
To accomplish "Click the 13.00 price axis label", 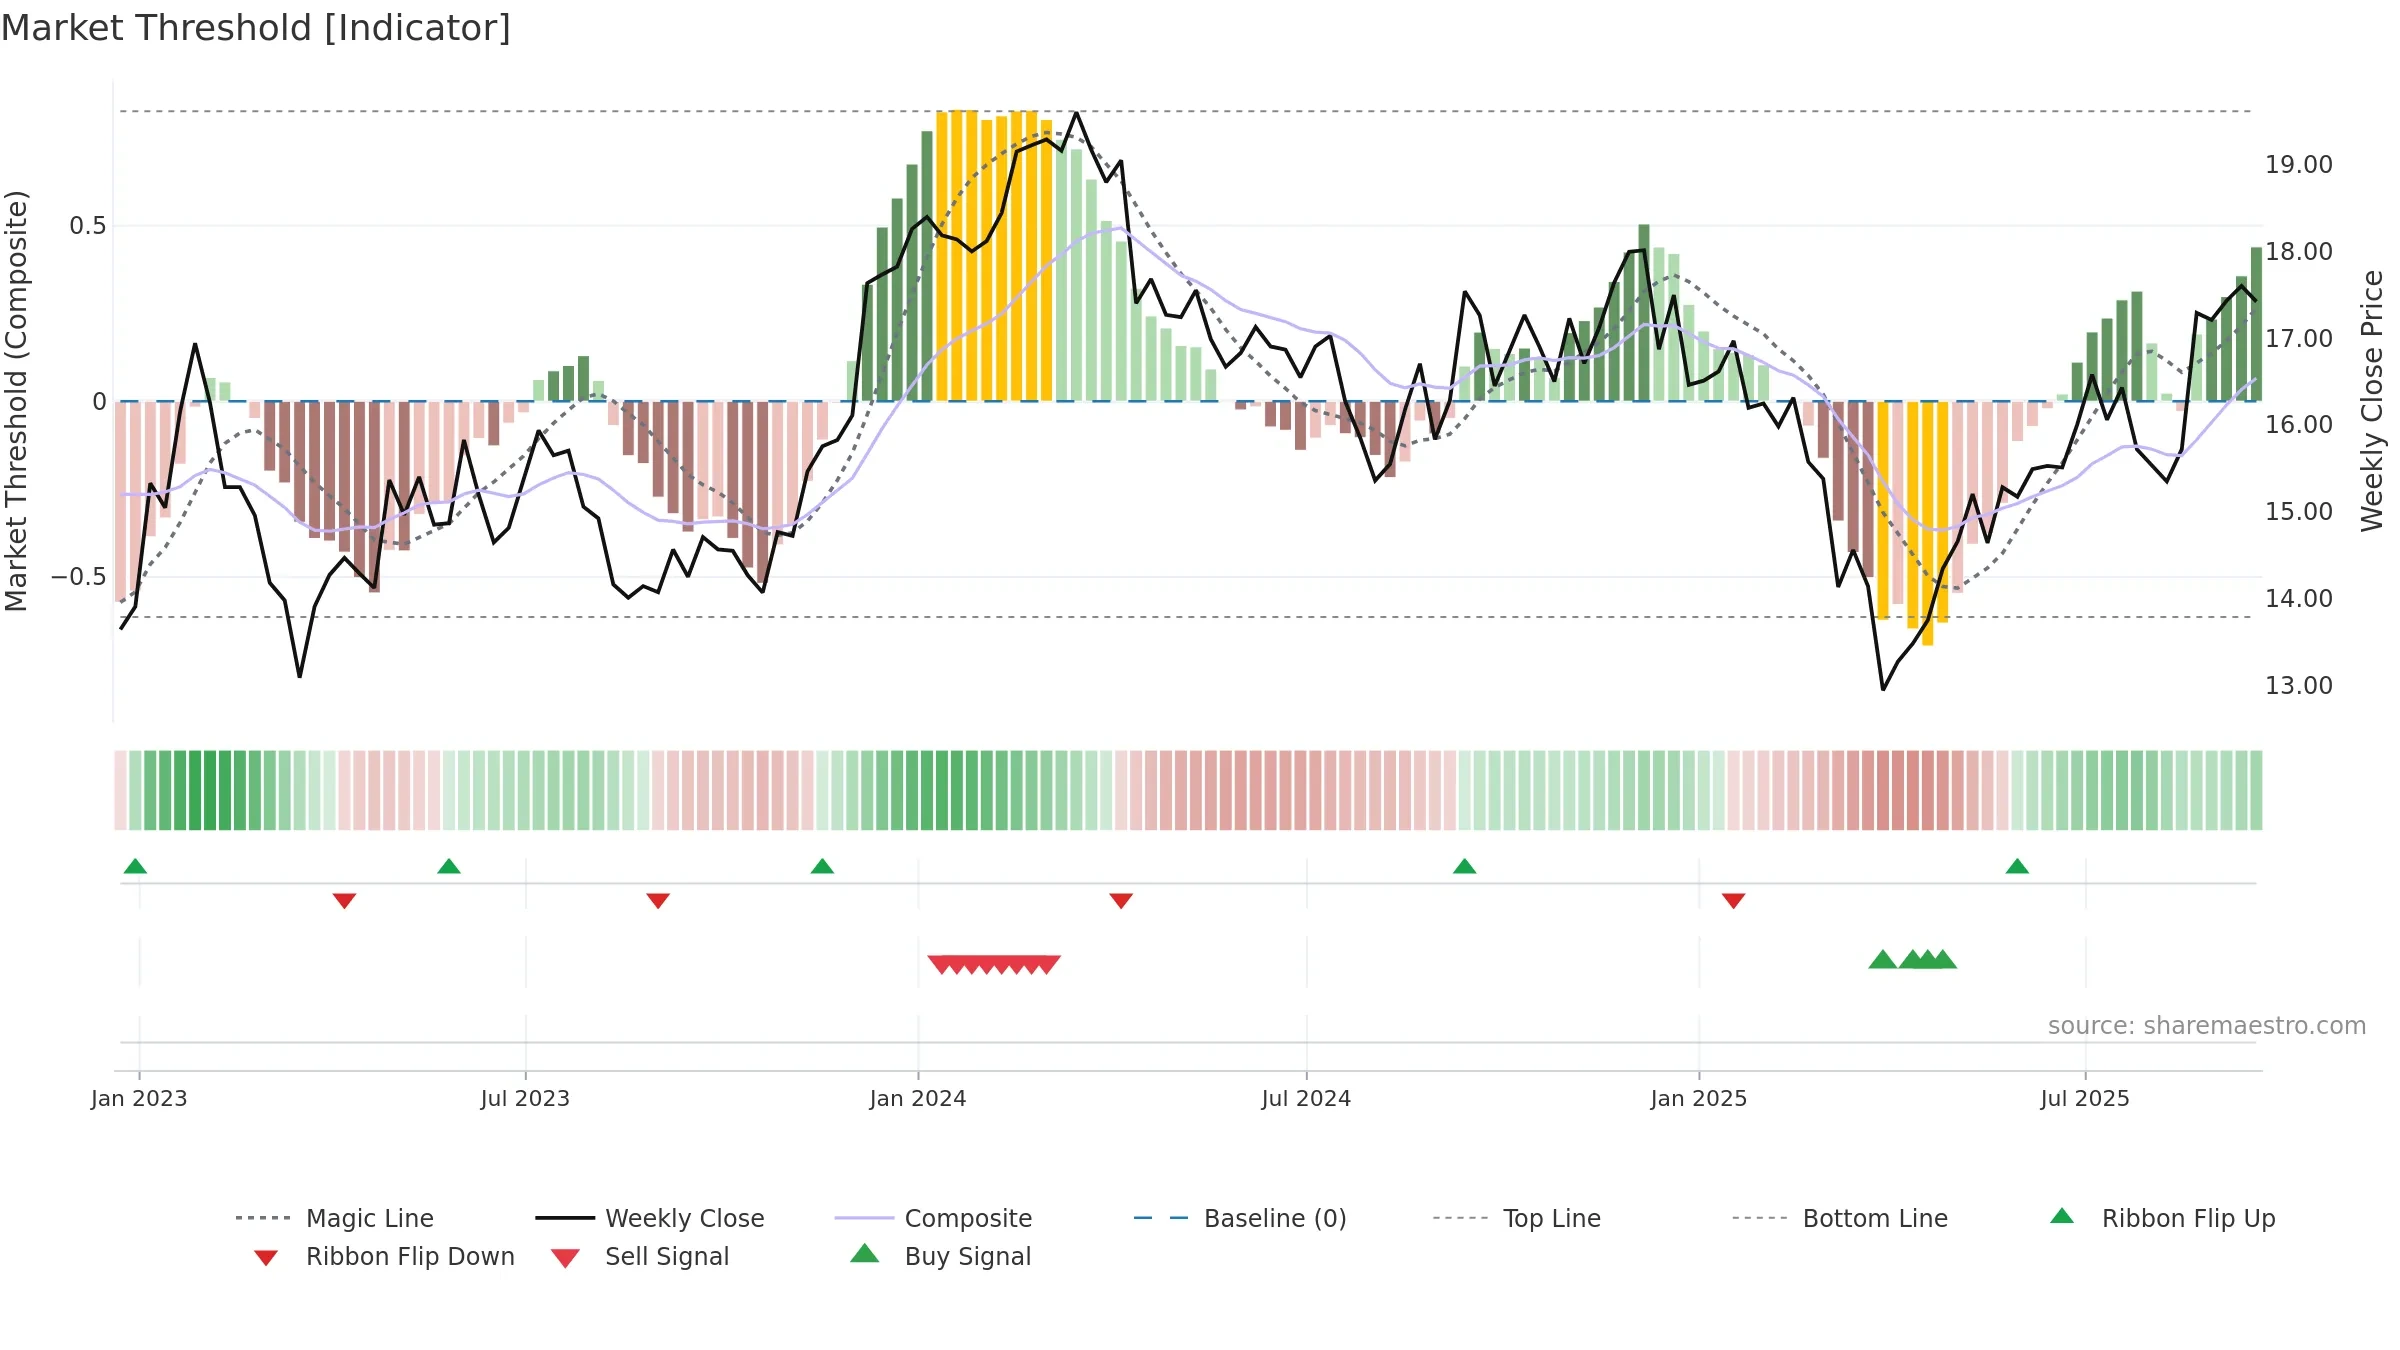I will coord(2299,686).
